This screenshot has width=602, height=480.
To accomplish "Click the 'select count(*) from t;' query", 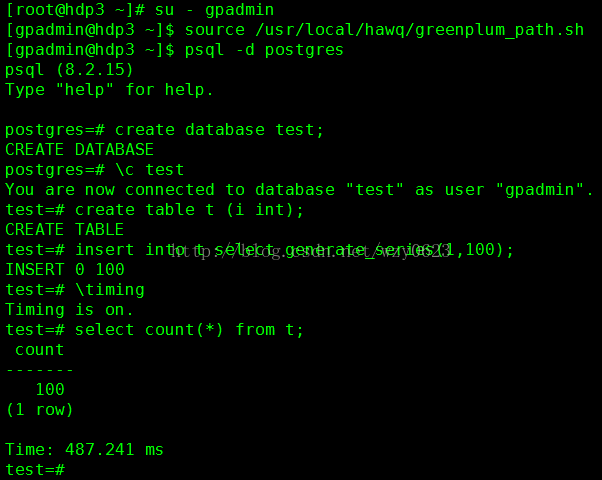I will [x=189, y=329].
